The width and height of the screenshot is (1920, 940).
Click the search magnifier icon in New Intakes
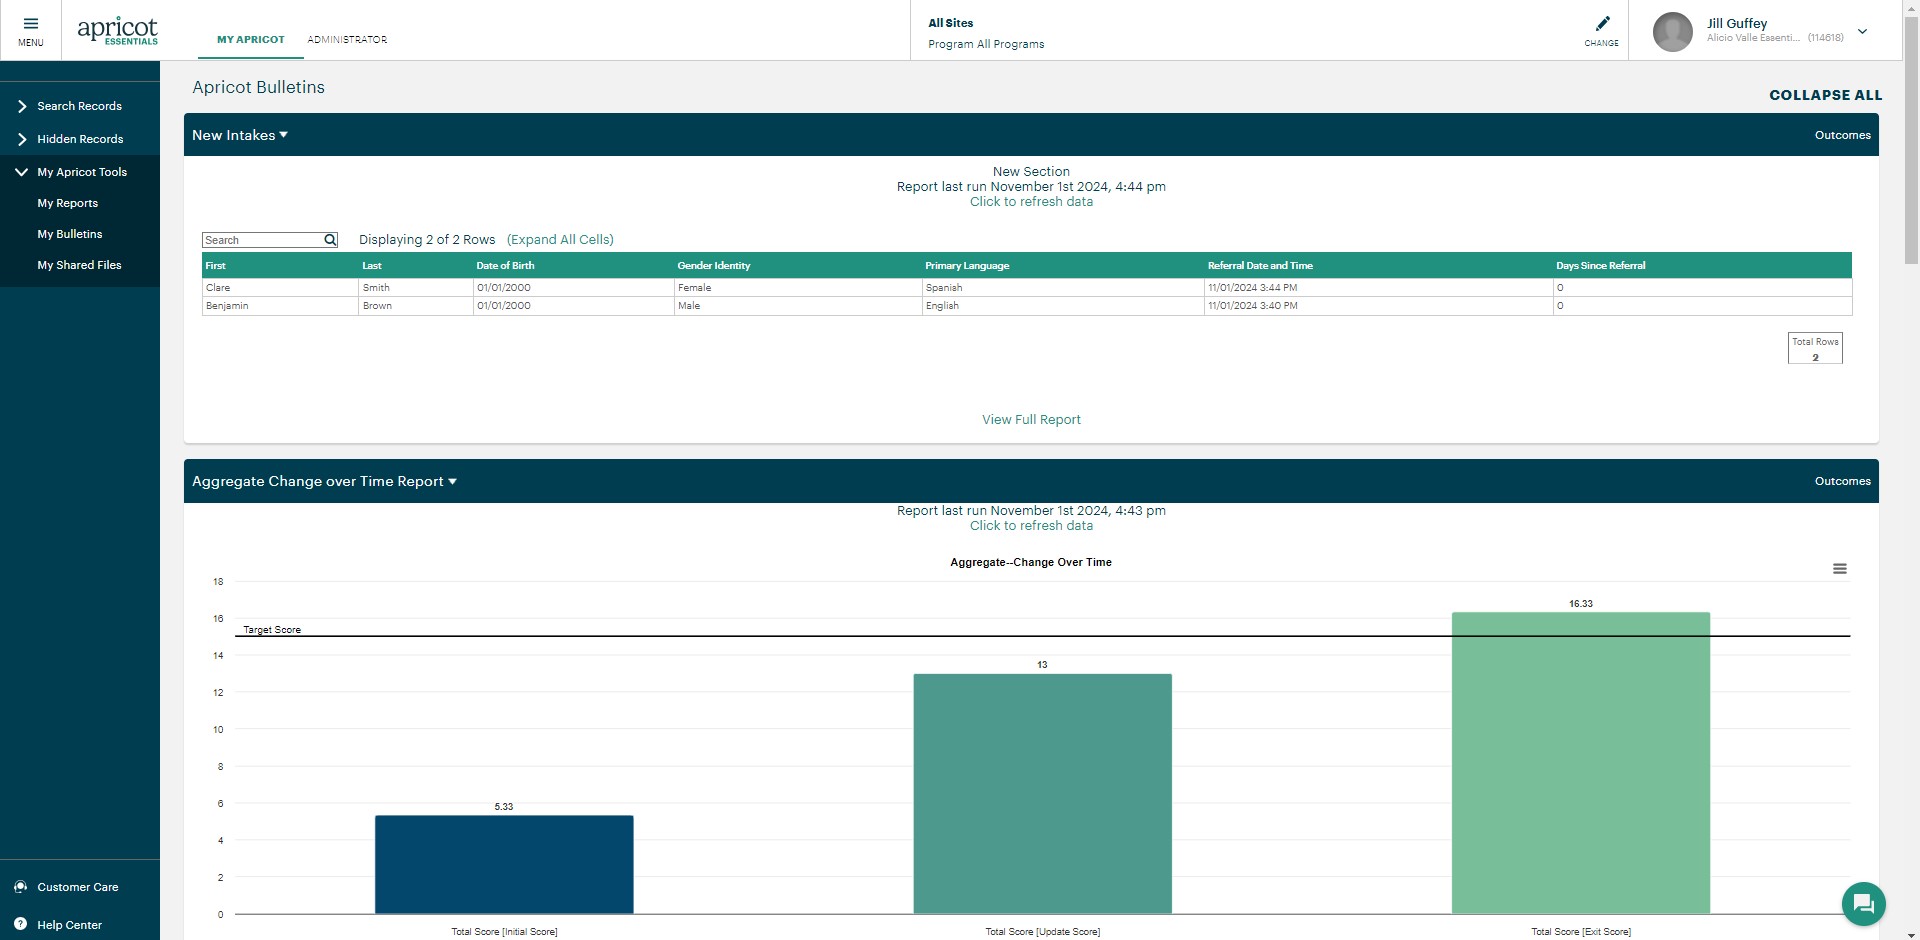(x=330, y=240)
